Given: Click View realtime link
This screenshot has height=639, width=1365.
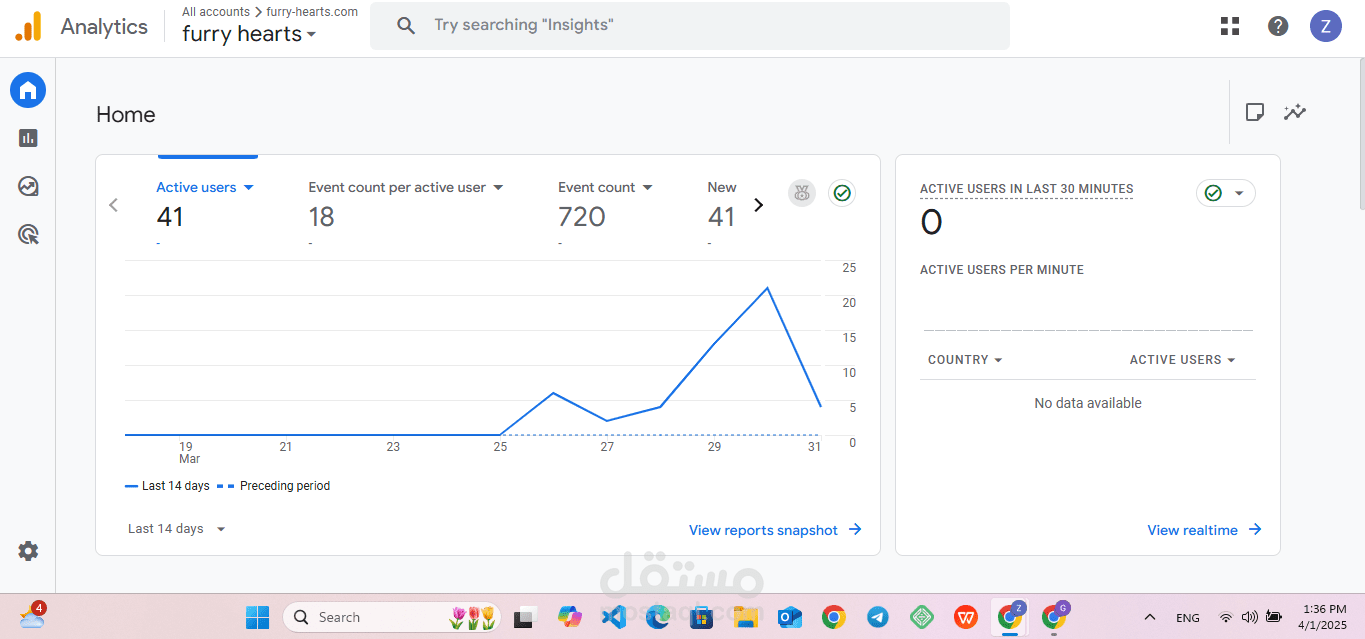Looking at the screenshot, I should 1204,530.
